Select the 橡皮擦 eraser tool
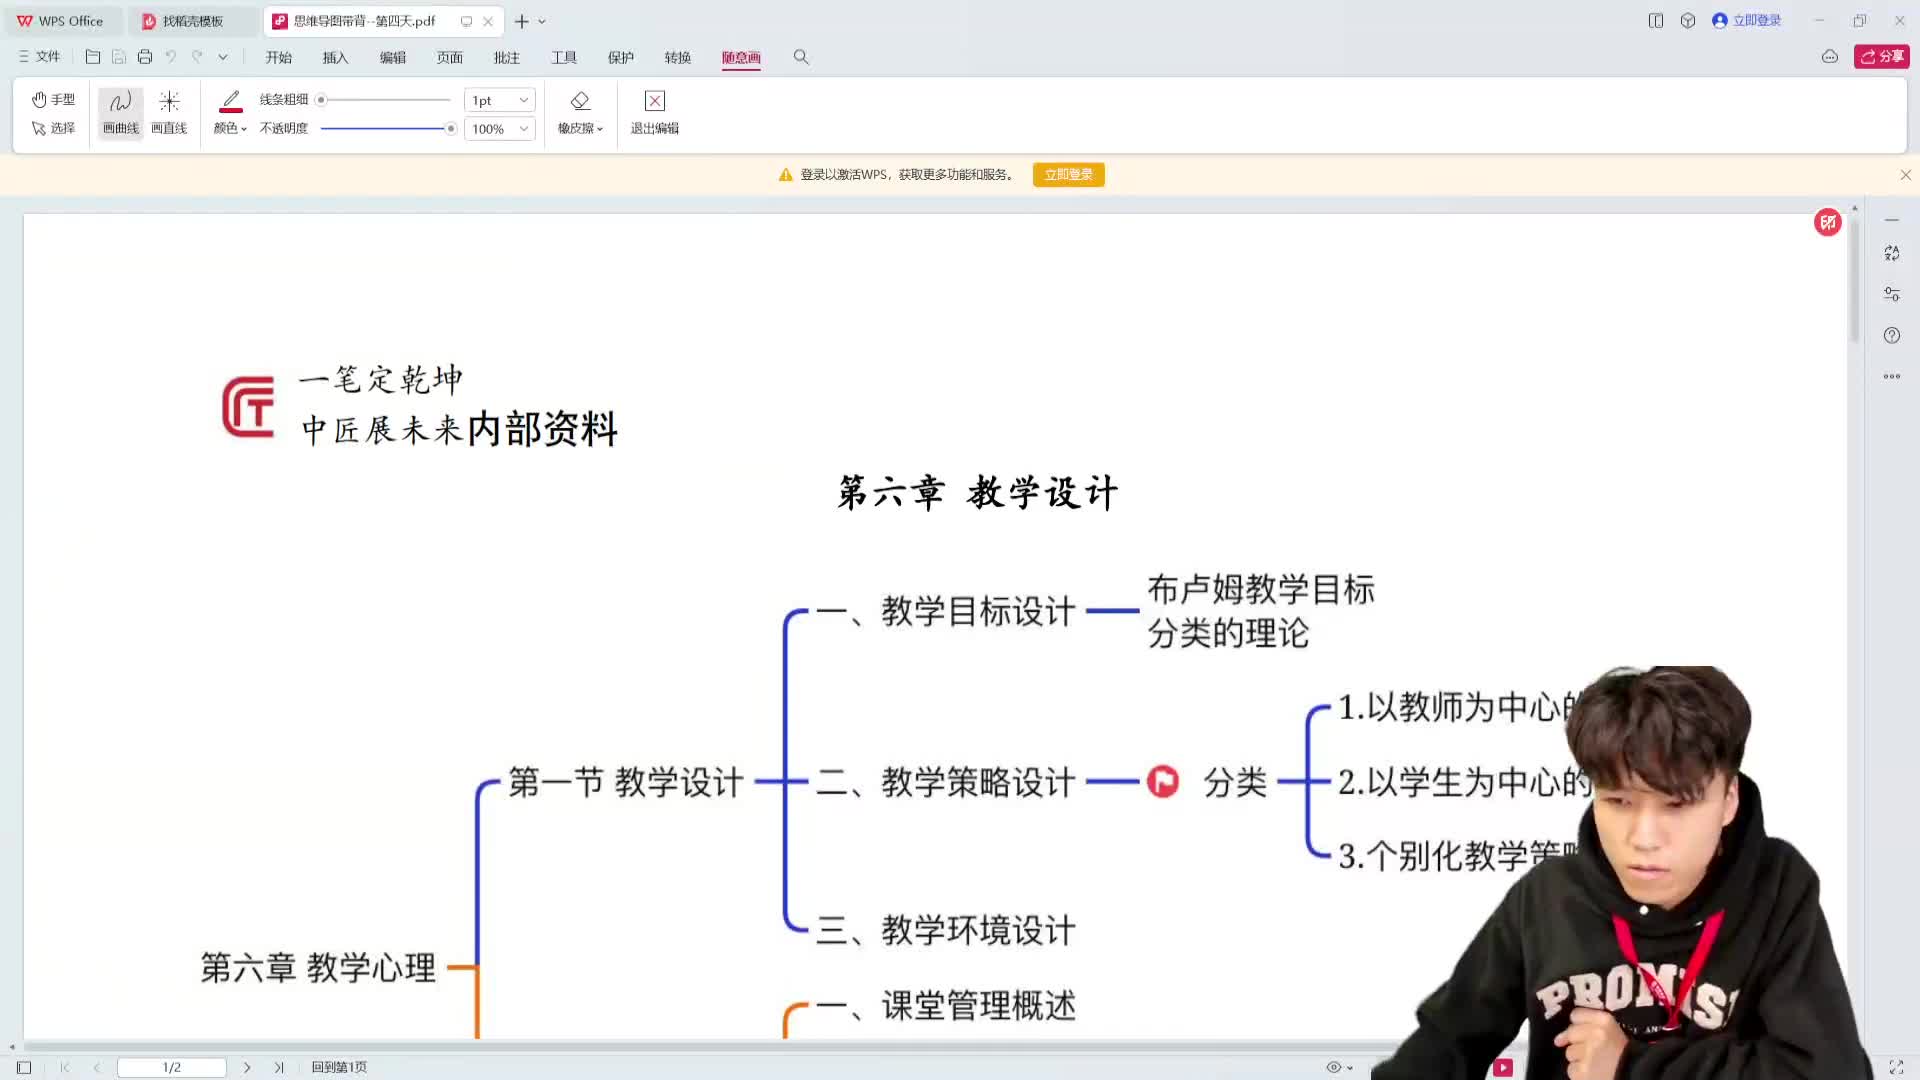 (579, 112)
